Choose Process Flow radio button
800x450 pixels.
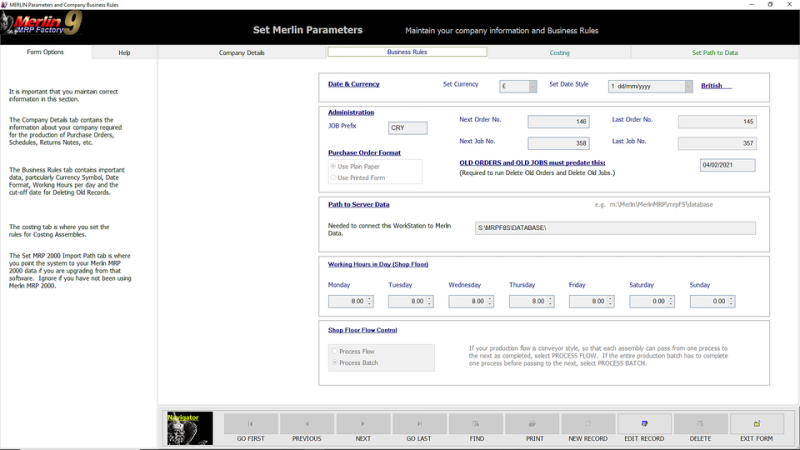point(334,352)
